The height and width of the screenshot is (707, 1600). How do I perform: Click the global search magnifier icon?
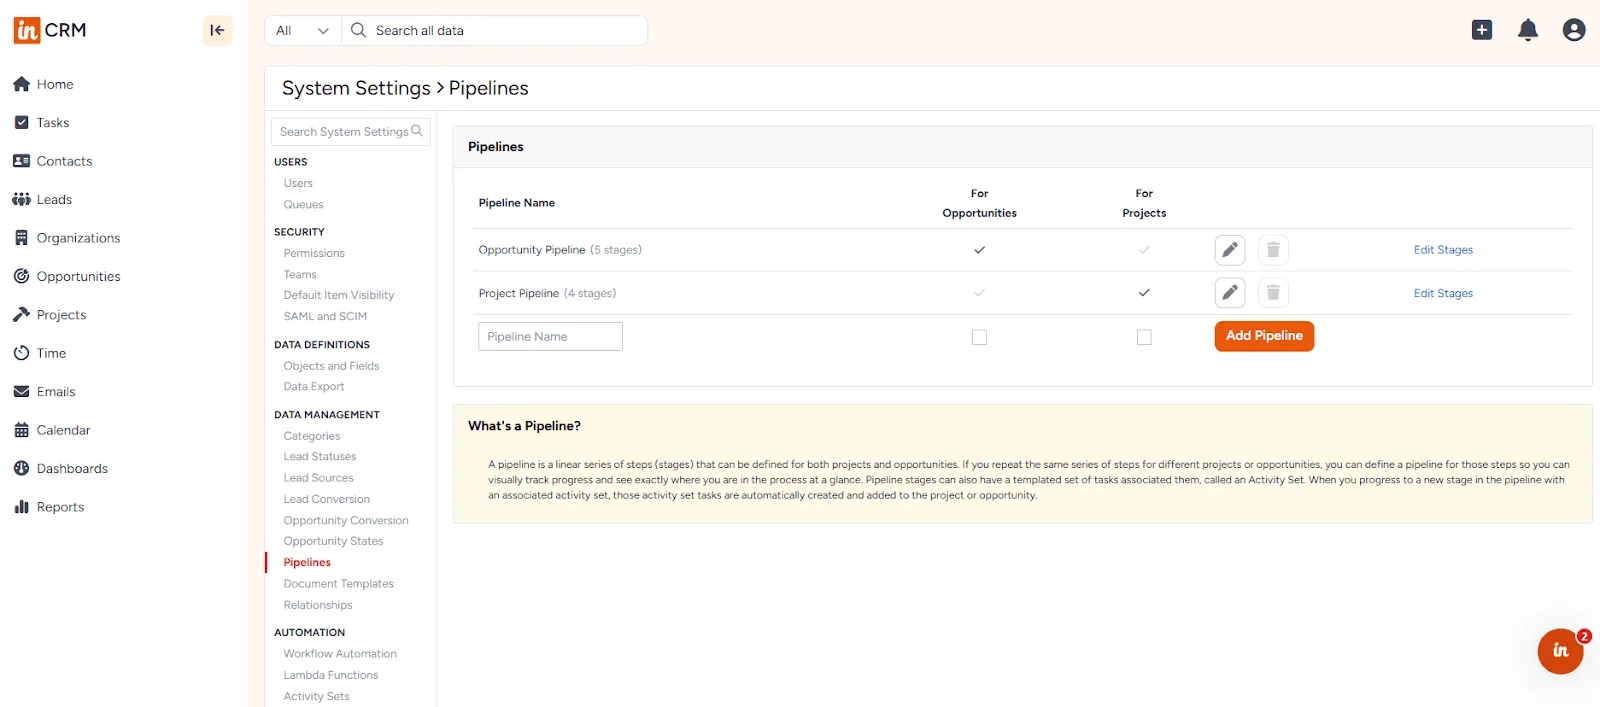pyautogui.click(x=358, y=30)
